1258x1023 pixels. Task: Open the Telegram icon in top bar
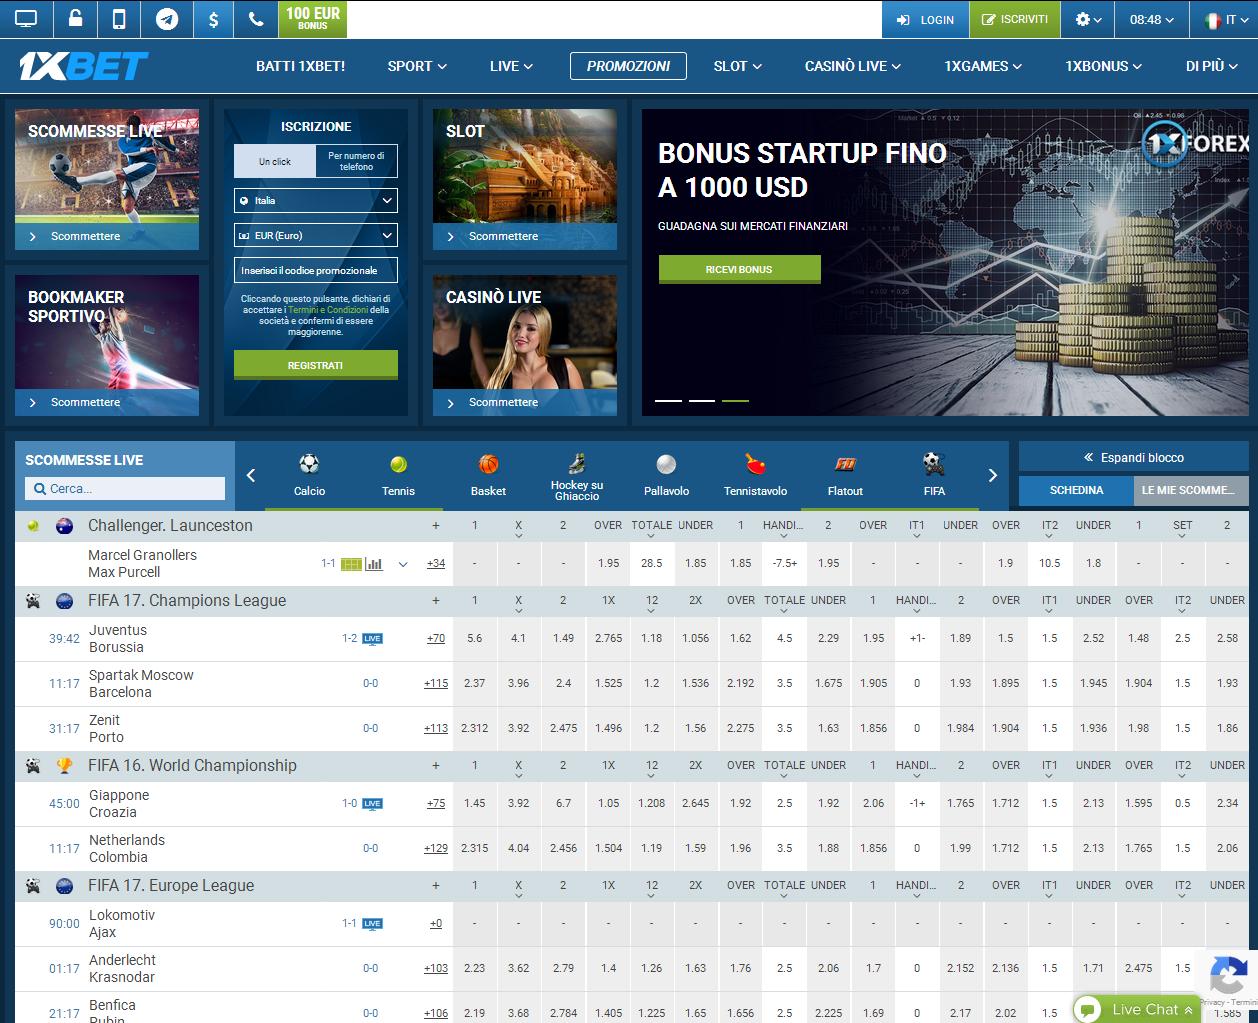tap(167, 19)
